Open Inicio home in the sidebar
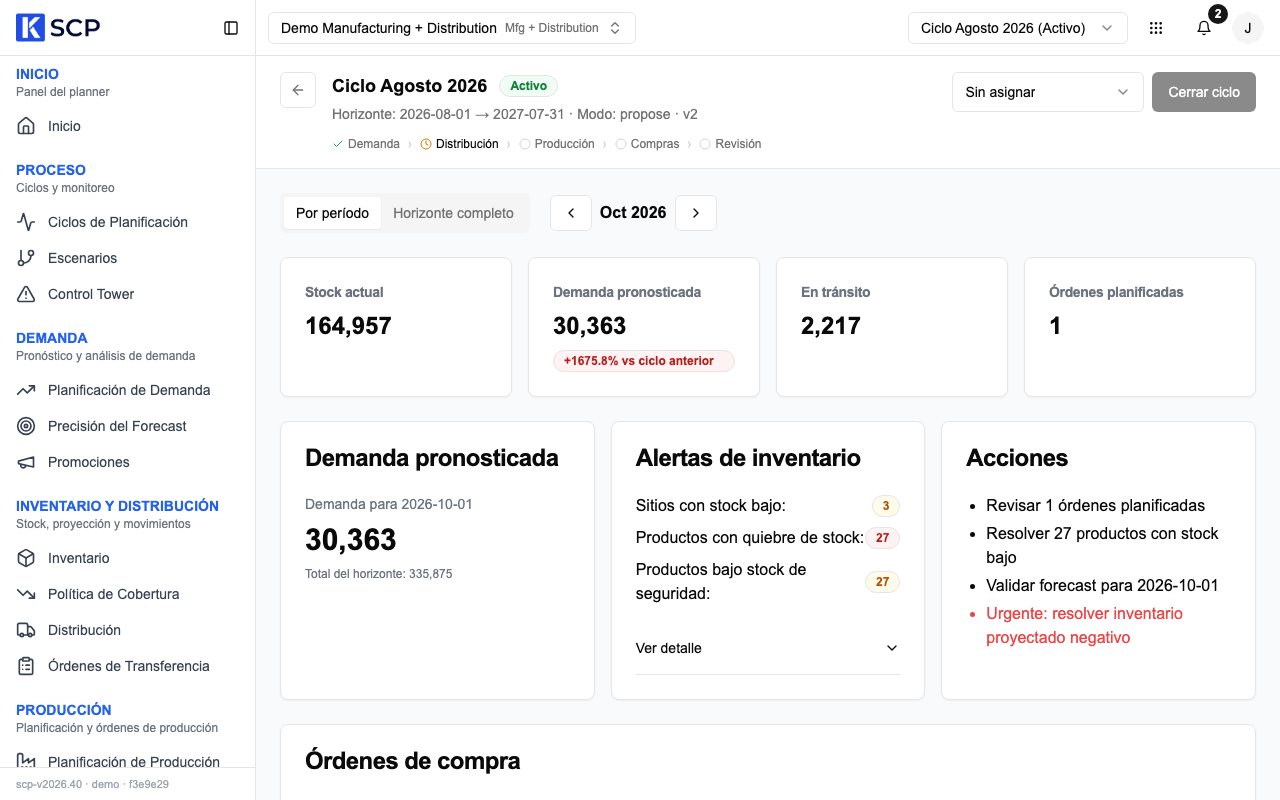Image resolution: width=1280 pixels, height=800 pixels. click(x=127, y=126)
